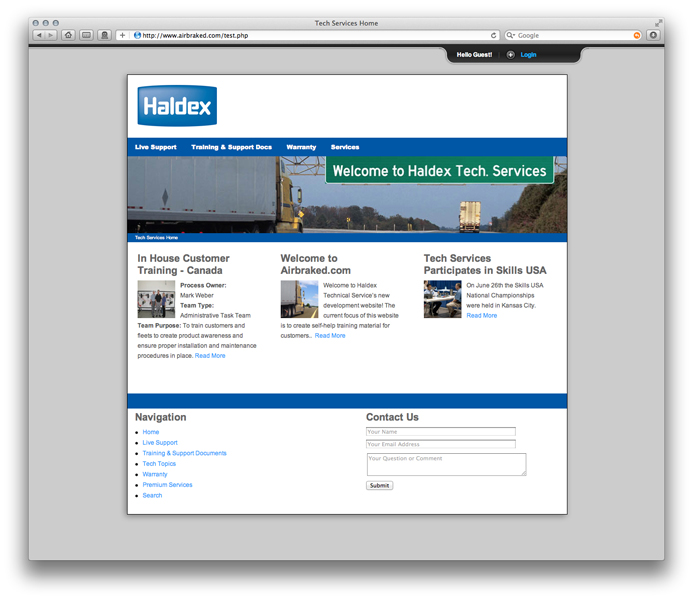Viewport: 693px width, 600px height.
Task: Read More about Canada customer training
Action: click(x=210, y=356)
